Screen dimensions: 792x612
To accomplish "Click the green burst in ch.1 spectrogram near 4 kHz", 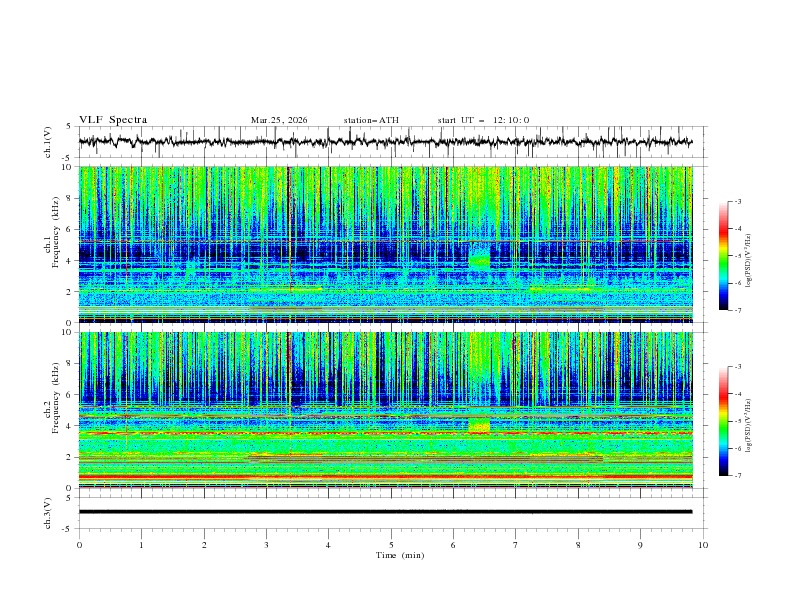I will [479, 256].
